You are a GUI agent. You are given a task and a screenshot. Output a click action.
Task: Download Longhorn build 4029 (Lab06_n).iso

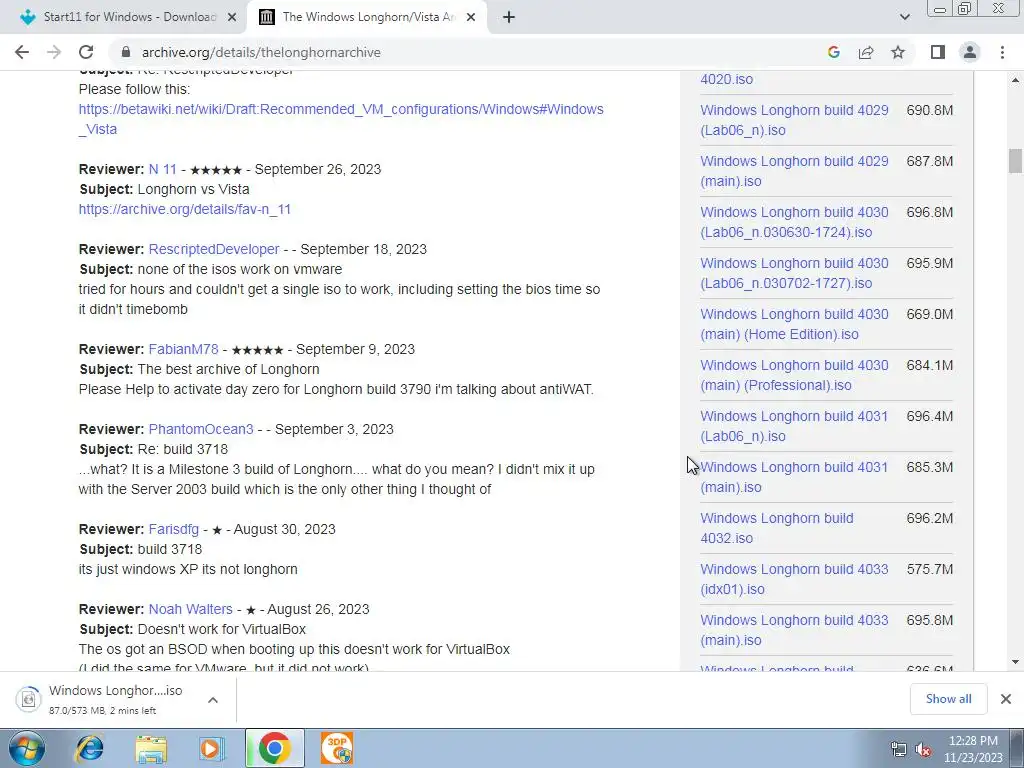click(794, 120)
